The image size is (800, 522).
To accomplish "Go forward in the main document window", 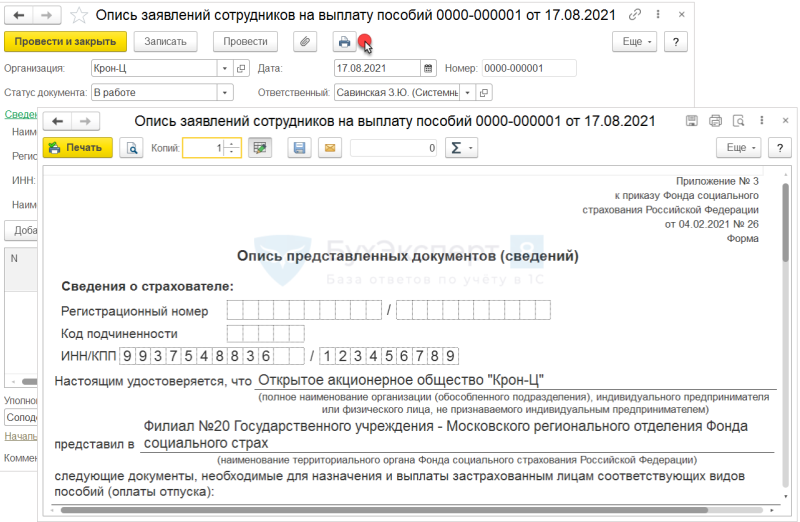I will click(46, 15).
